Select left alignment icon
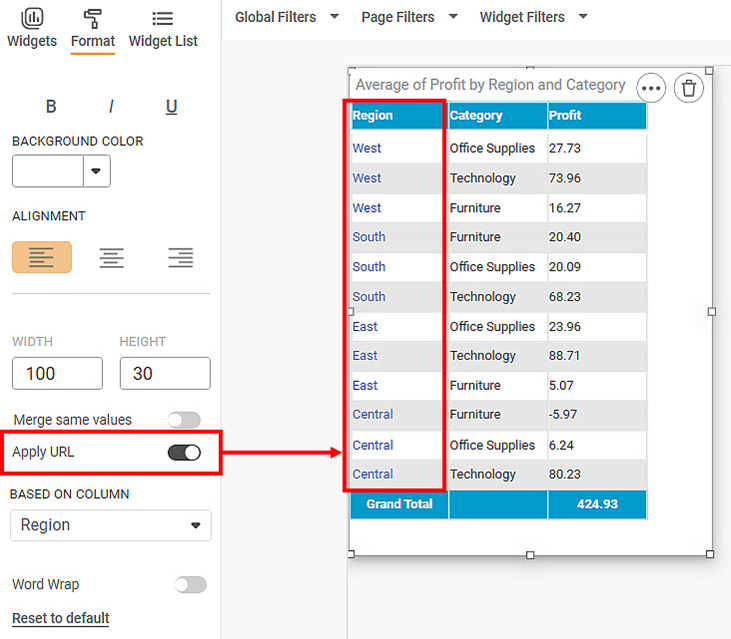Viewport: 731px width, 639px height. [x=42, y=257]
